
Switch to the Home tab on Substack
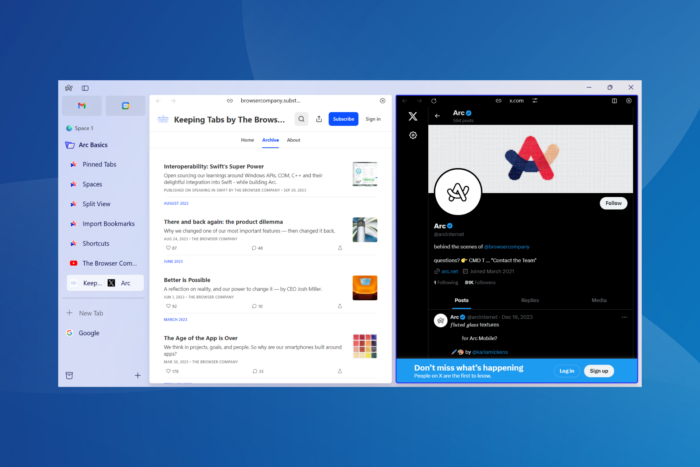247,140
